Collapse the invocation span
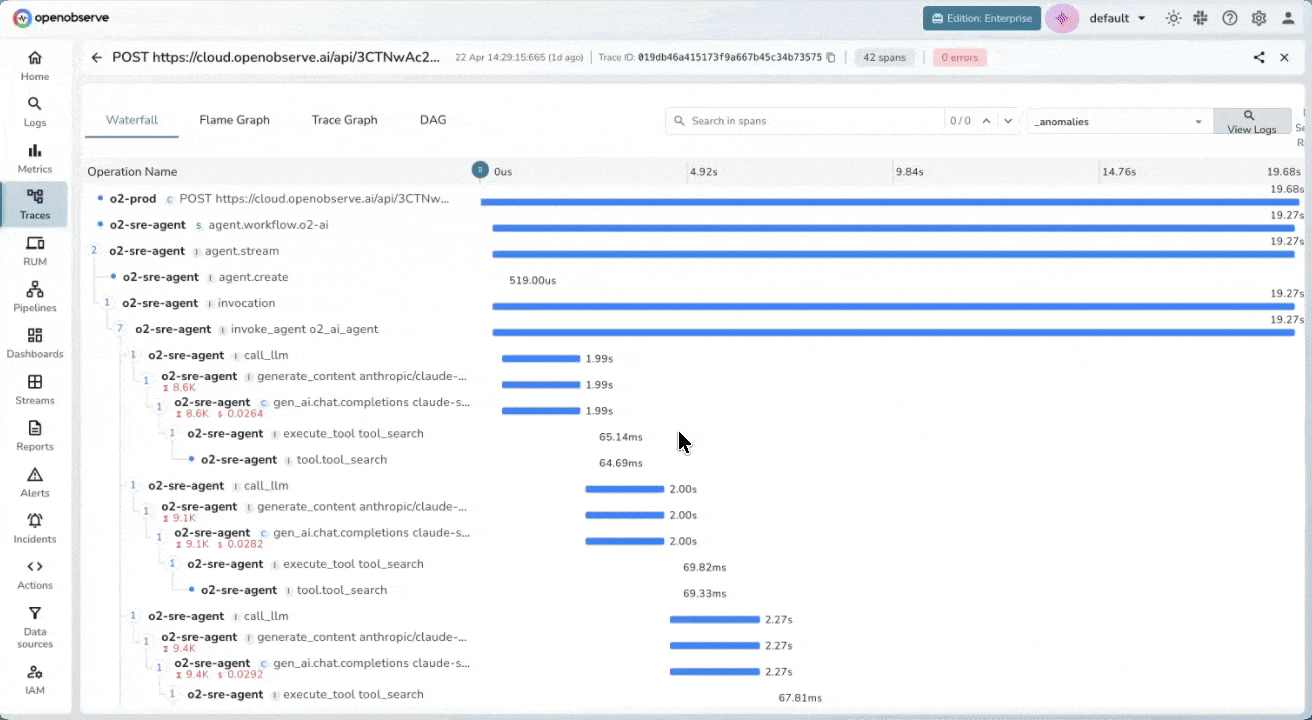Viewport: 1312px width, 720px height. 107,303
